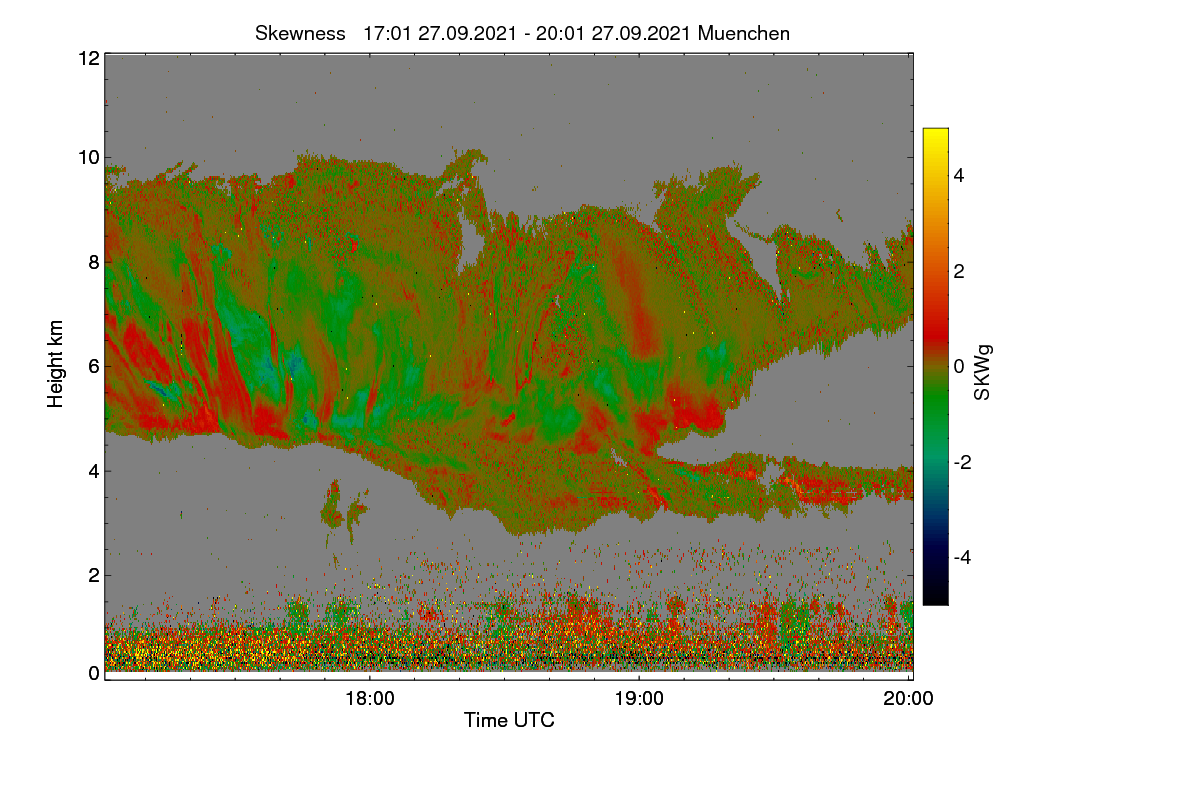
Task: Click the 'Time UTC' x-axis label
Action: (x=509, y=720)
